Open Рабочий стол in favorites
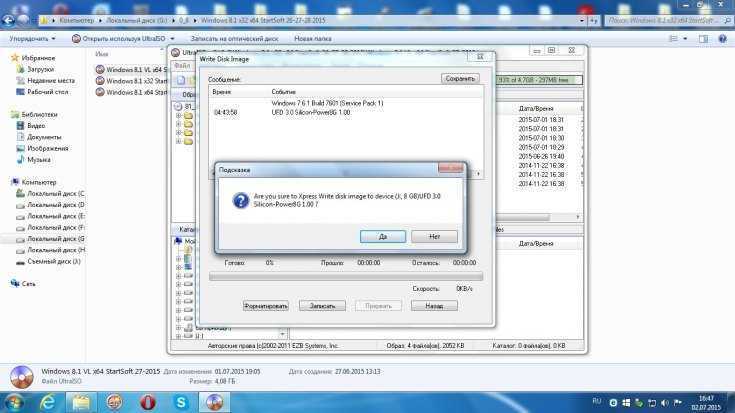Image resolution: width=735 pixels, height=413 pixels. (x=43, y=92)
